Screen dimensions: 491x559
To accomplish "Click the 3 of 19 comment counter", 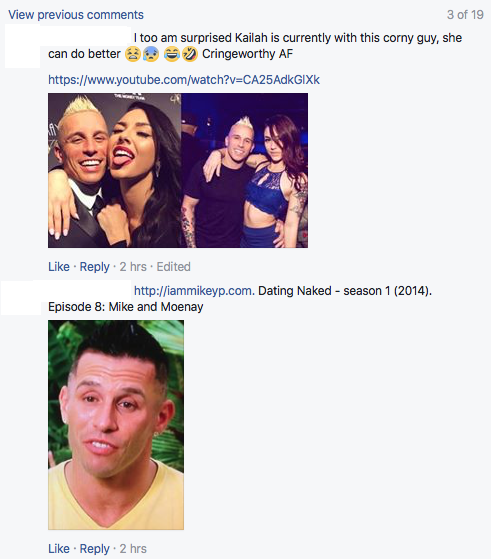I will click(x=465, y=15).
